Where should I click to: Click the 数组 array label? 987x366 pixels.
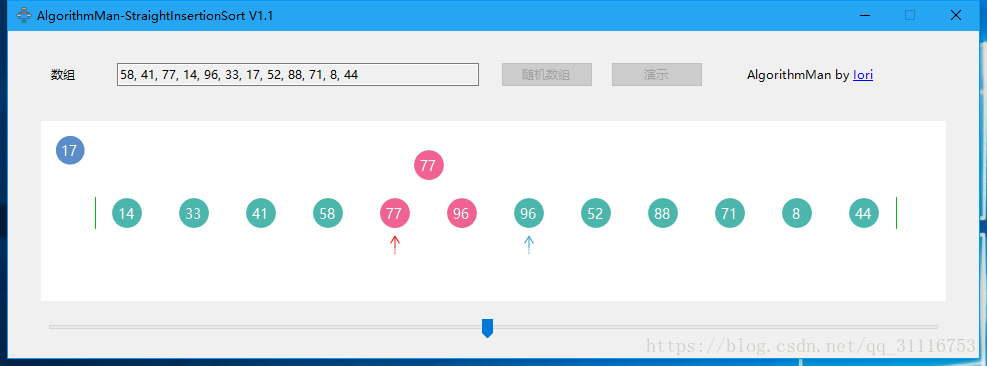(x=63, y=75)
